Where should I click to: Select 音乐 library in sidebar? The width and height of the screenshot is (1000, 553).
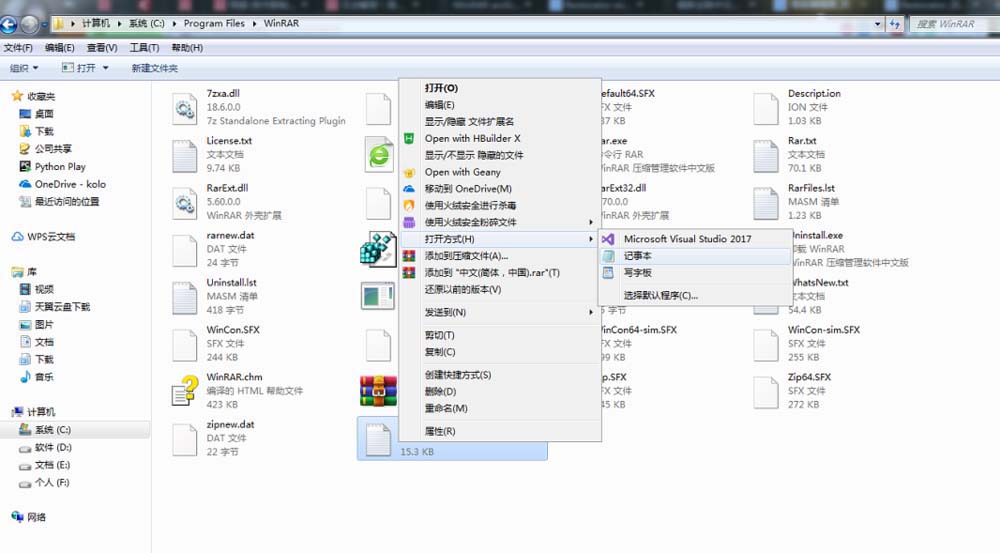pos(44,377)
